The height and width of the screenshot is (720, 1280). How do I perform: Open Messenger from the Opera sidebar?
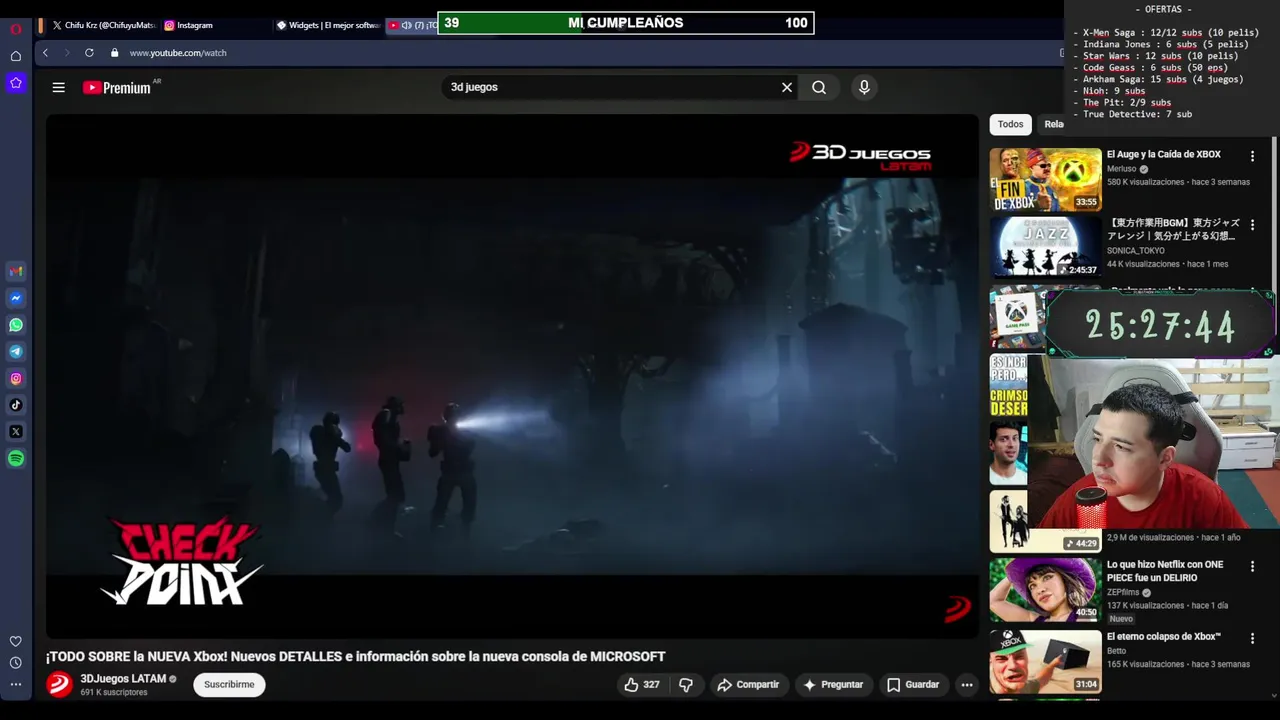click(x=16, y=298)
